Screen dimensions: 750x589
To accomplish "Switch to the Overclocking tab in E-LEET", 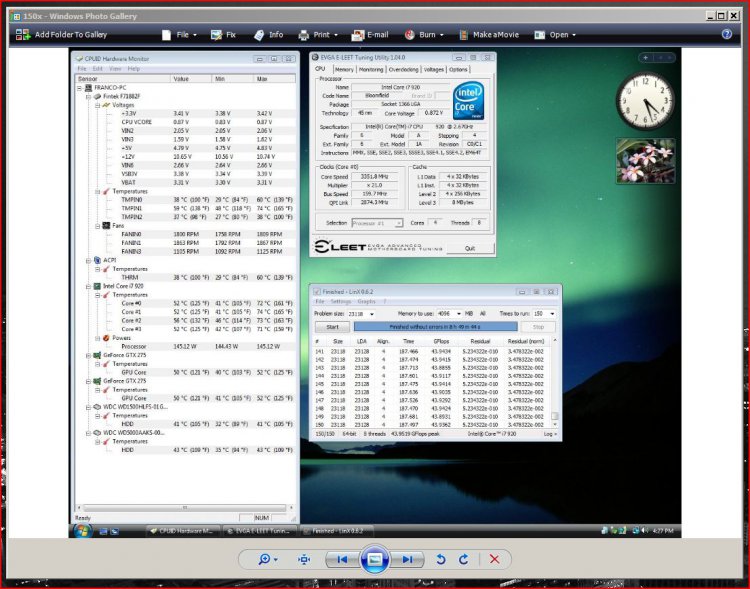I will 403,70.
